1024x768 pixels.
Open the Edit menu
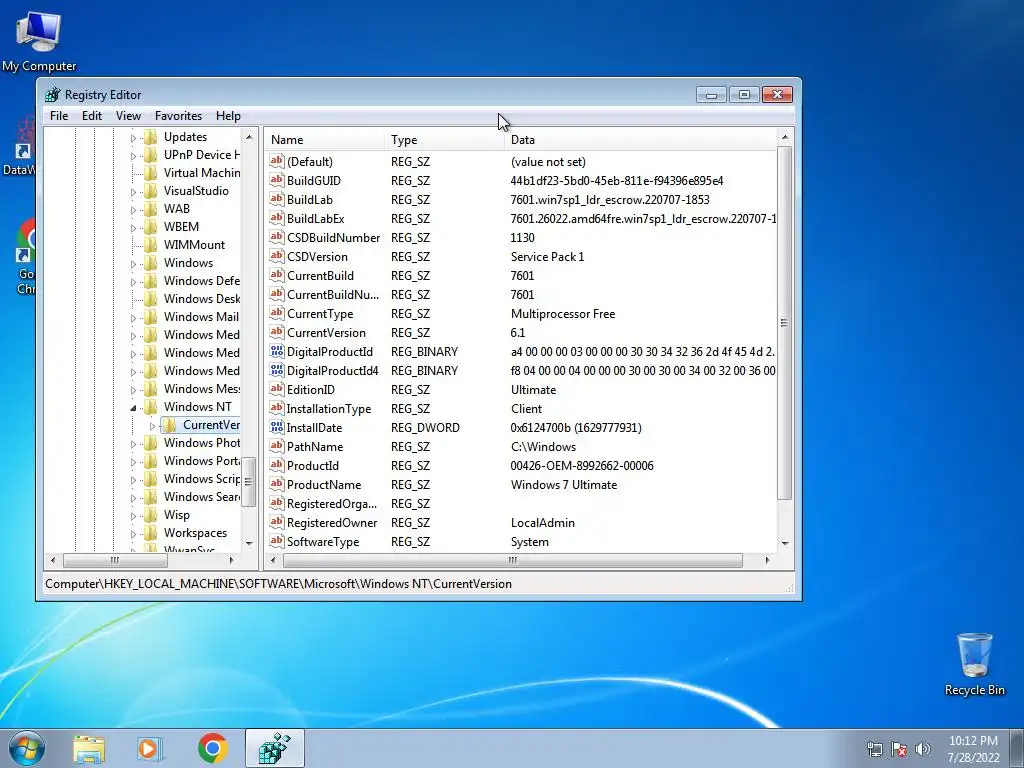click(x=91, y=116)
